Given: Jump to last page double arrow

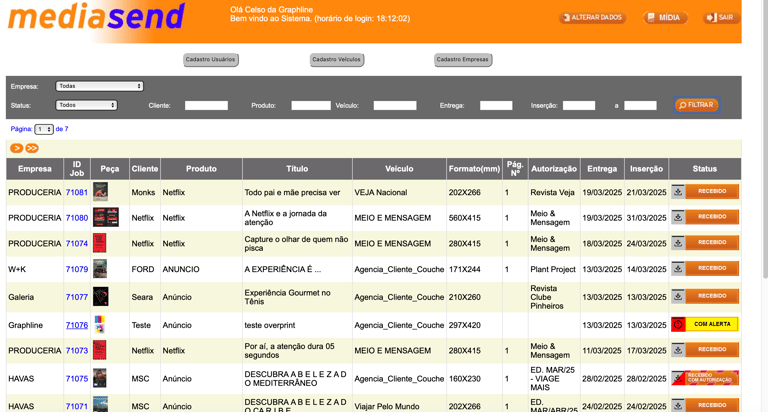Looking at the screenshot, I should click(x=32, y=148).
